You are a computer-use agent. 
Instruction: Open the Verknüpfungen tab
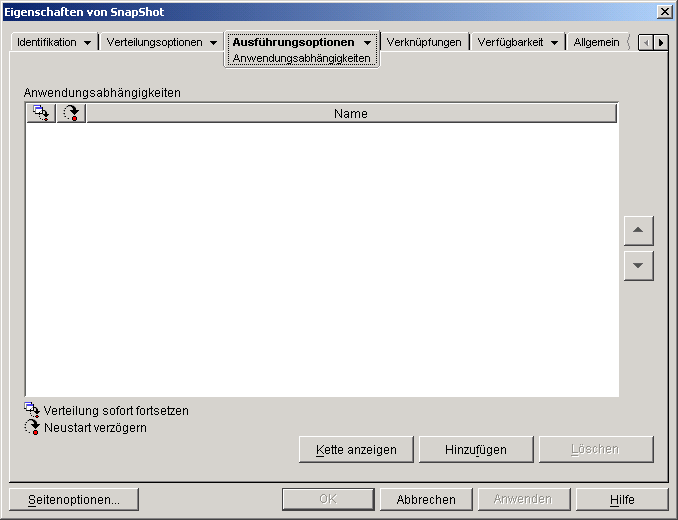click(424, 42)
